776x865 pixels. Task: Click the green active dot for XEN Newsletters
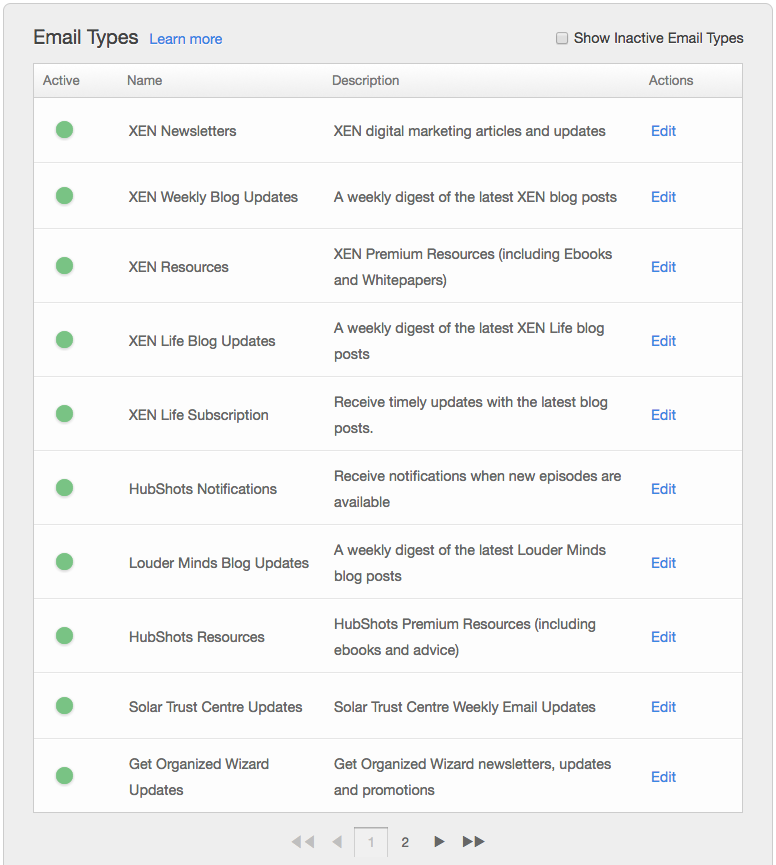coord(65,130)
